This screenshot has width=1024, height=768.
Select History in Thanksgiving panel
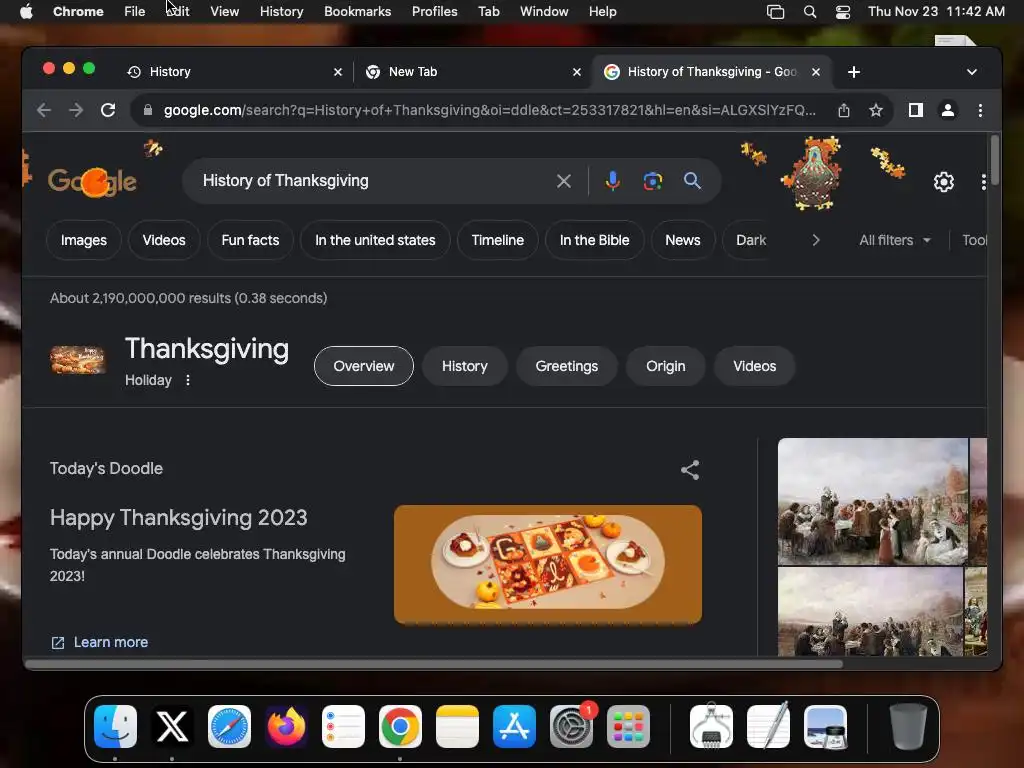464,366
